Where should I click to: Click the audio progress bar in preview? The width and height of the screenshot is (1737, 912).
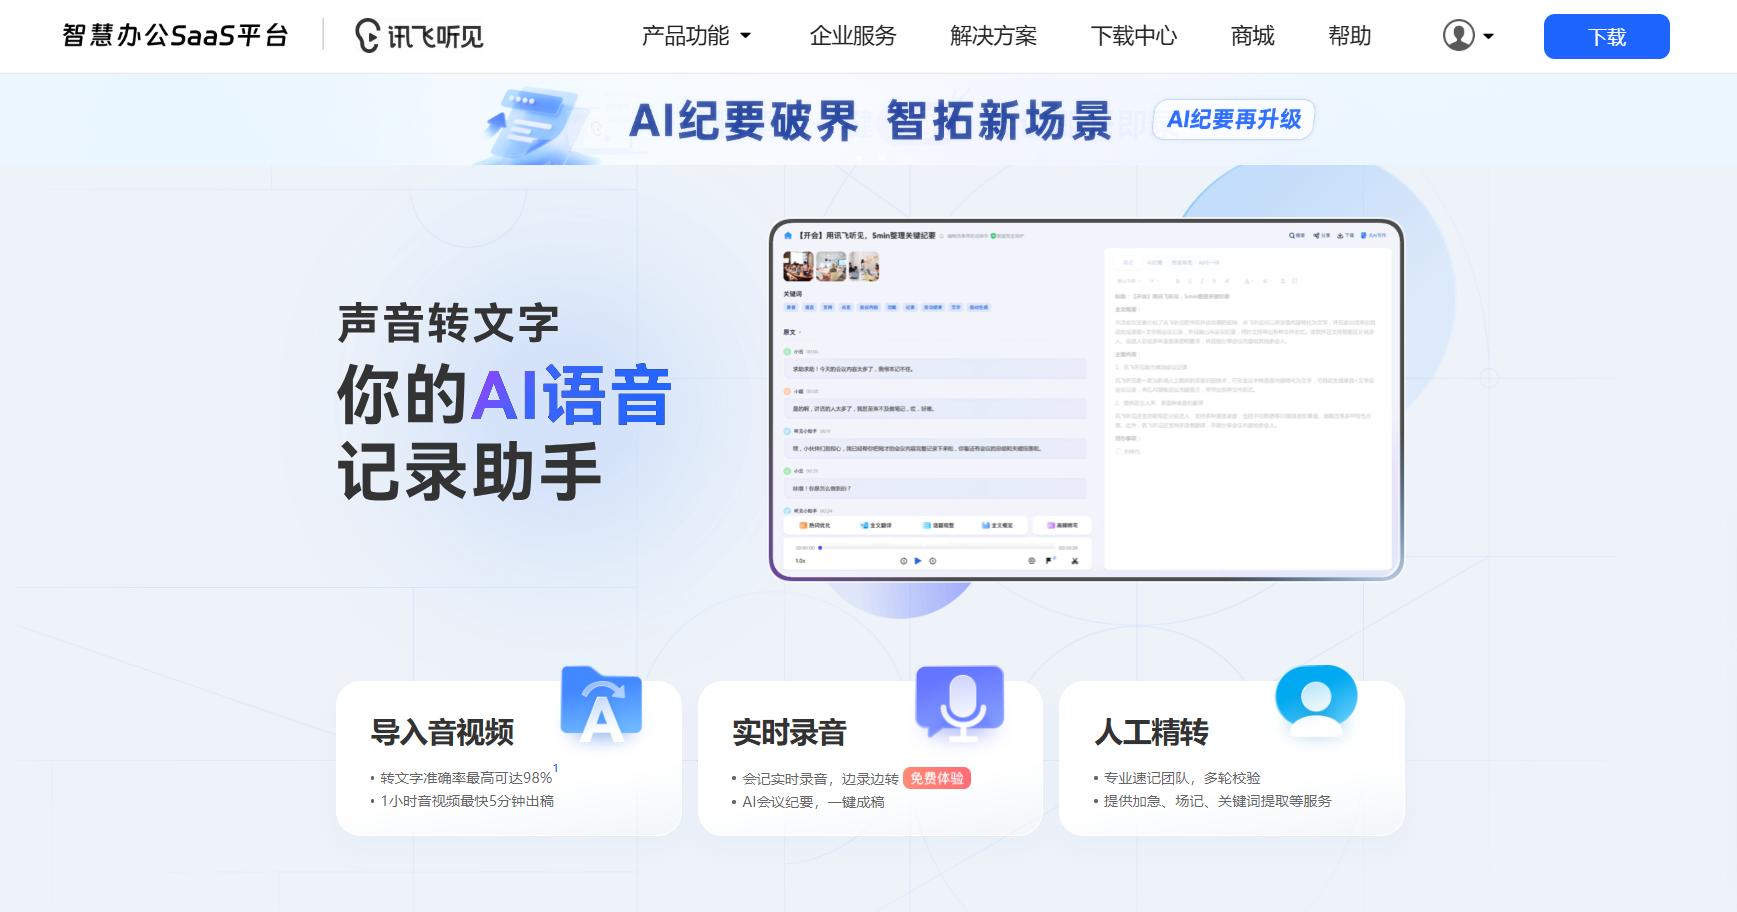click(x=936, y=548)
